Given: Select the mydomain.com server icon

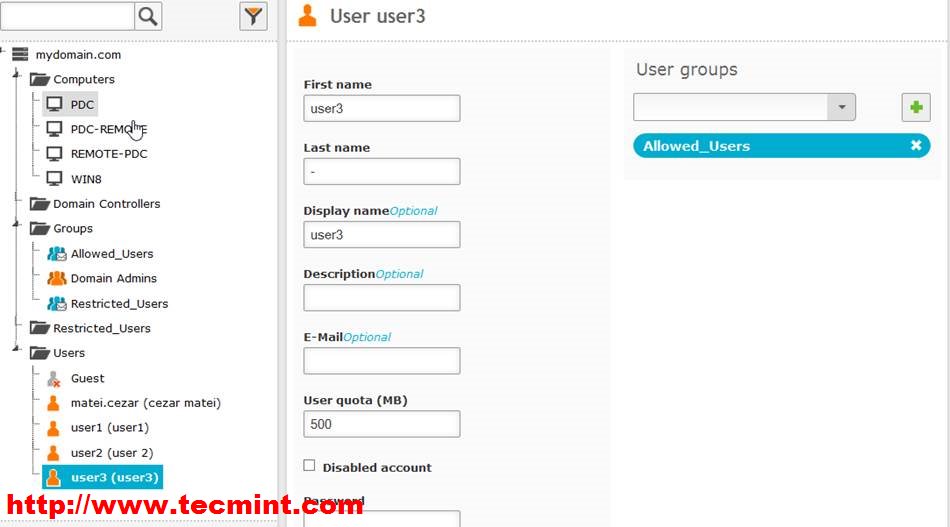Looking at the screenshot, I should point(20,55).
